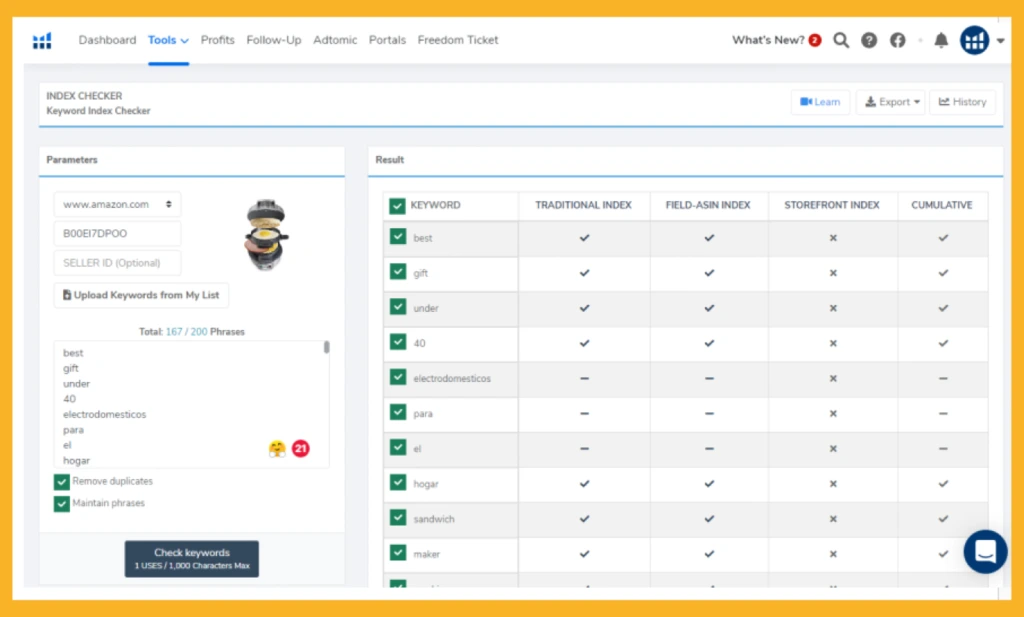Click the Helium 10 logo icon
The width and height of the screenshot is (1024, 617).
pyautogui.click(x=42, y=41)
